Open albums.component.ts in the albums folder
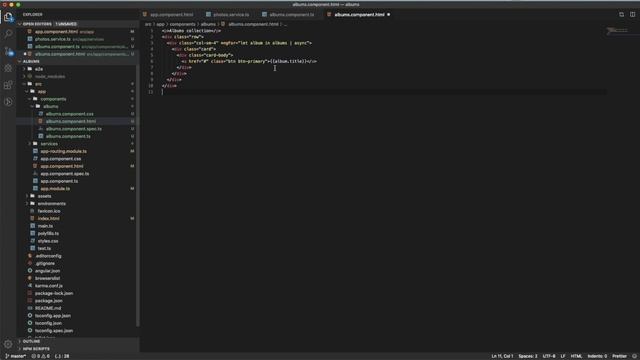Viewport: 640px width, 360px height. point(68,136)
